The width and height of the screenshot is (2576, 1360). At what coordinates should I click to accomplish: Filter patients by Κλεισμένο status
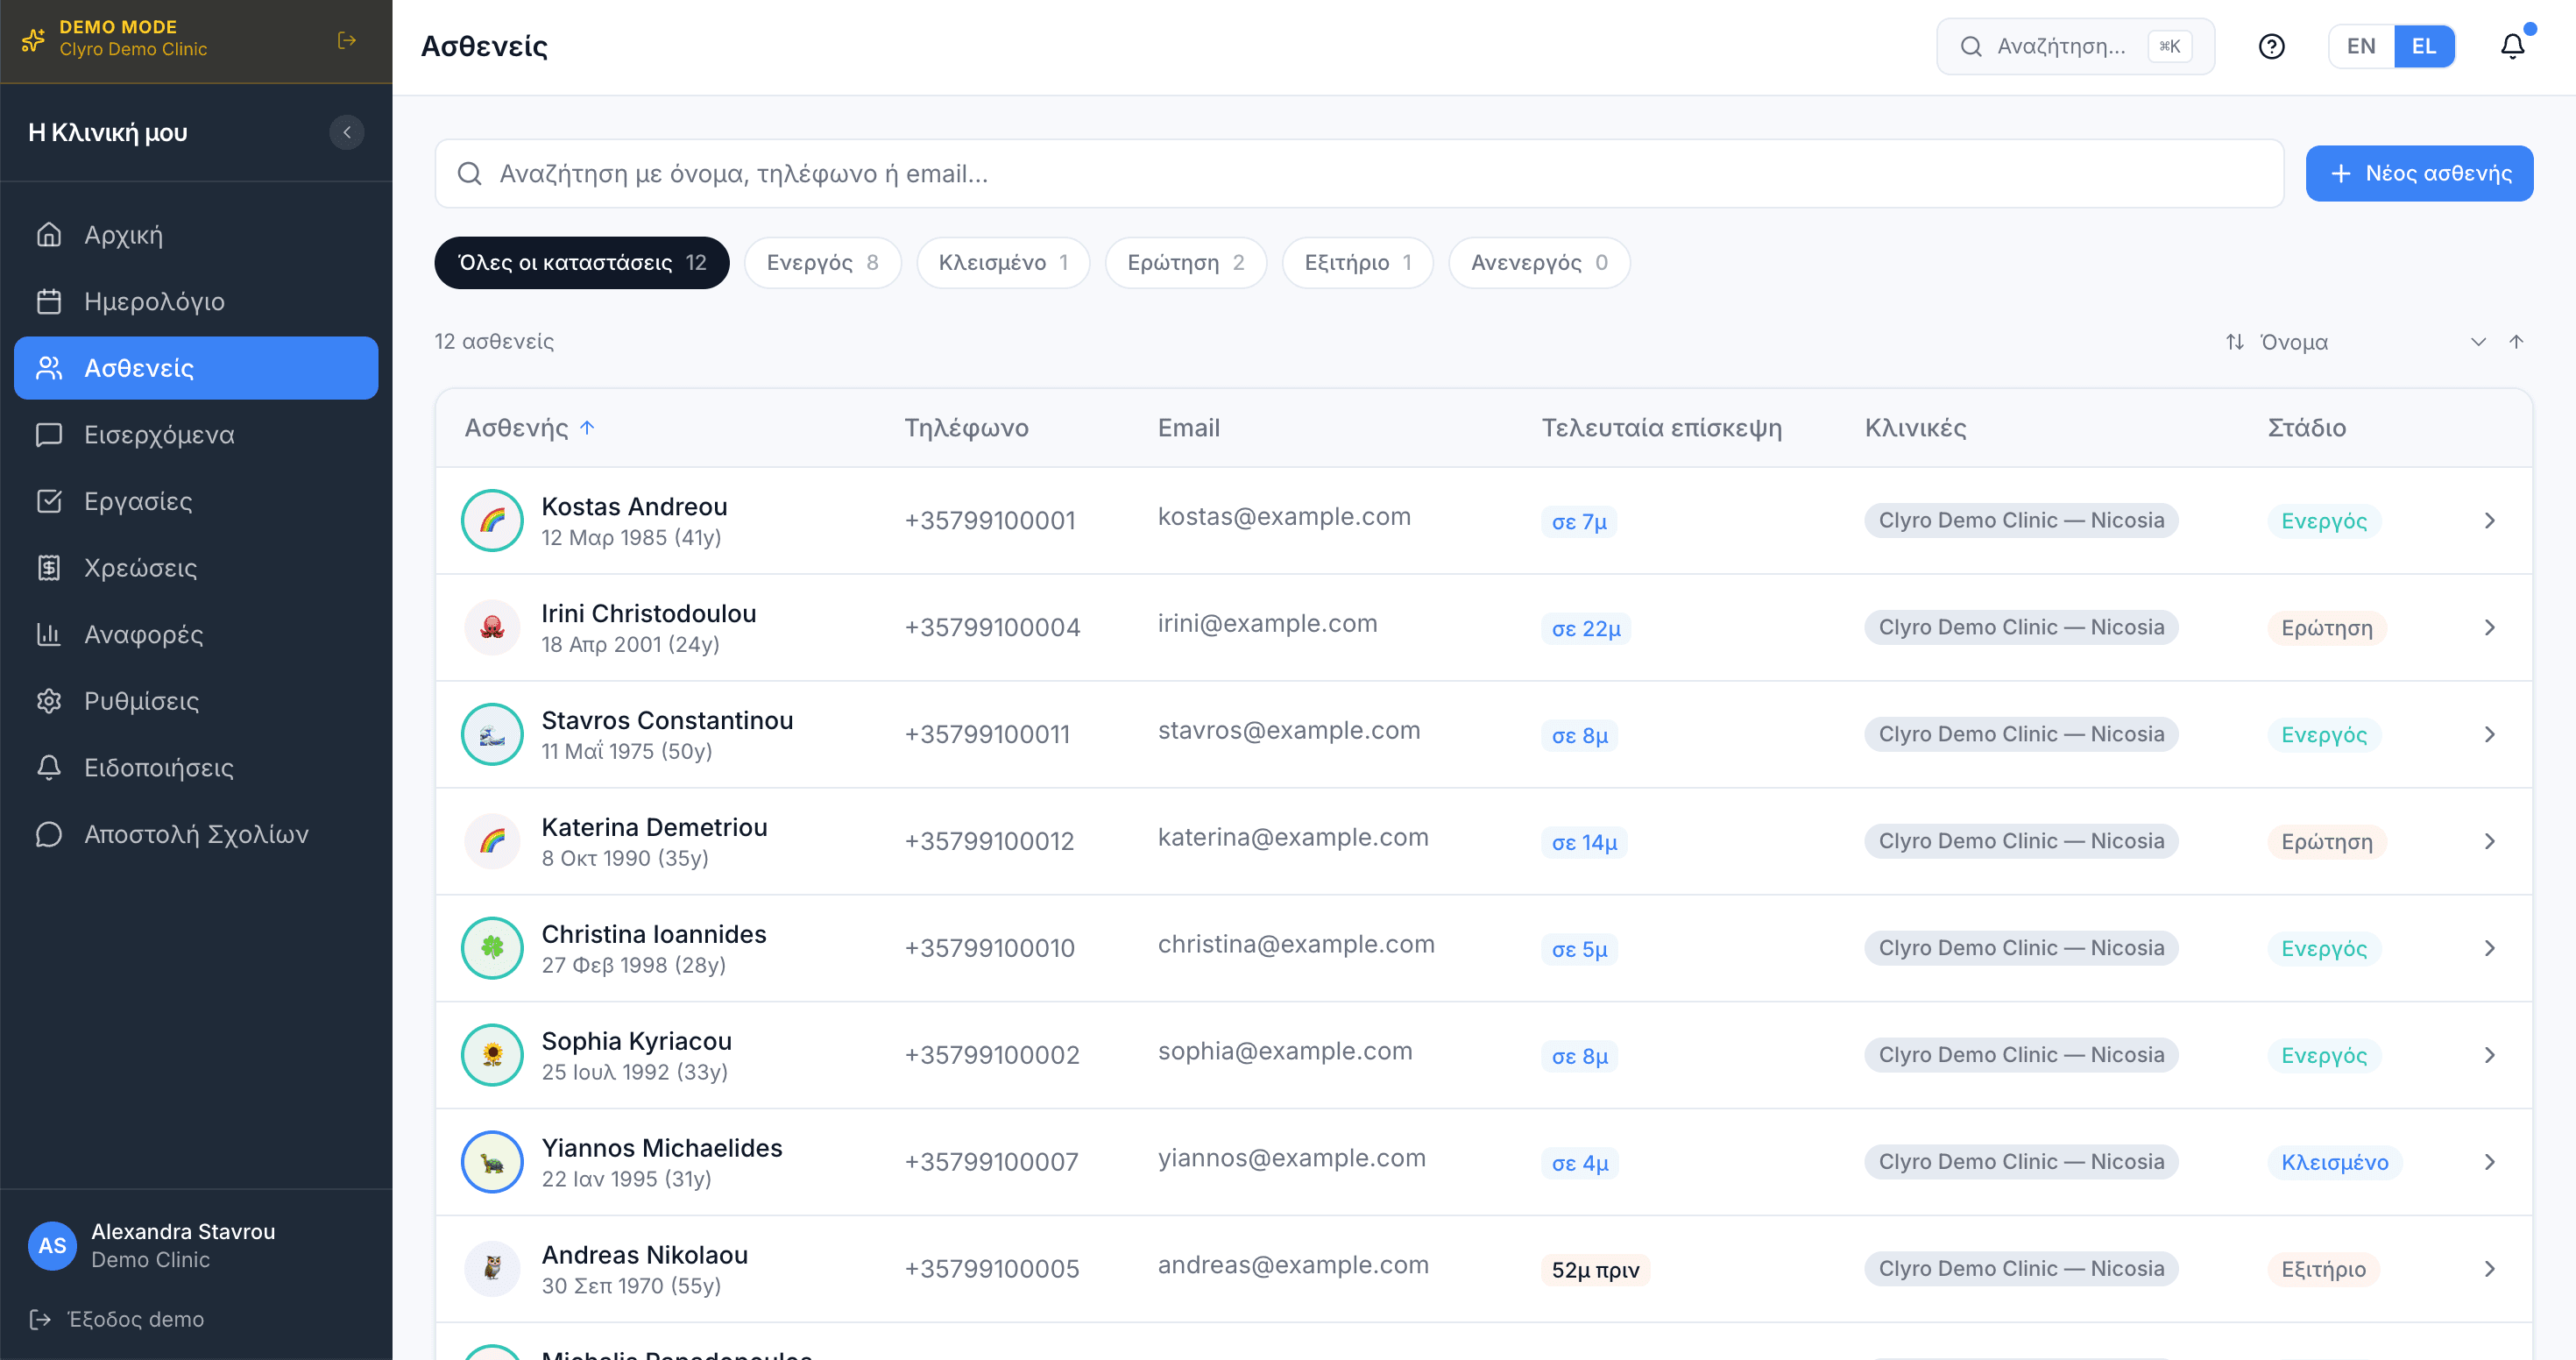click(1003, 263)
